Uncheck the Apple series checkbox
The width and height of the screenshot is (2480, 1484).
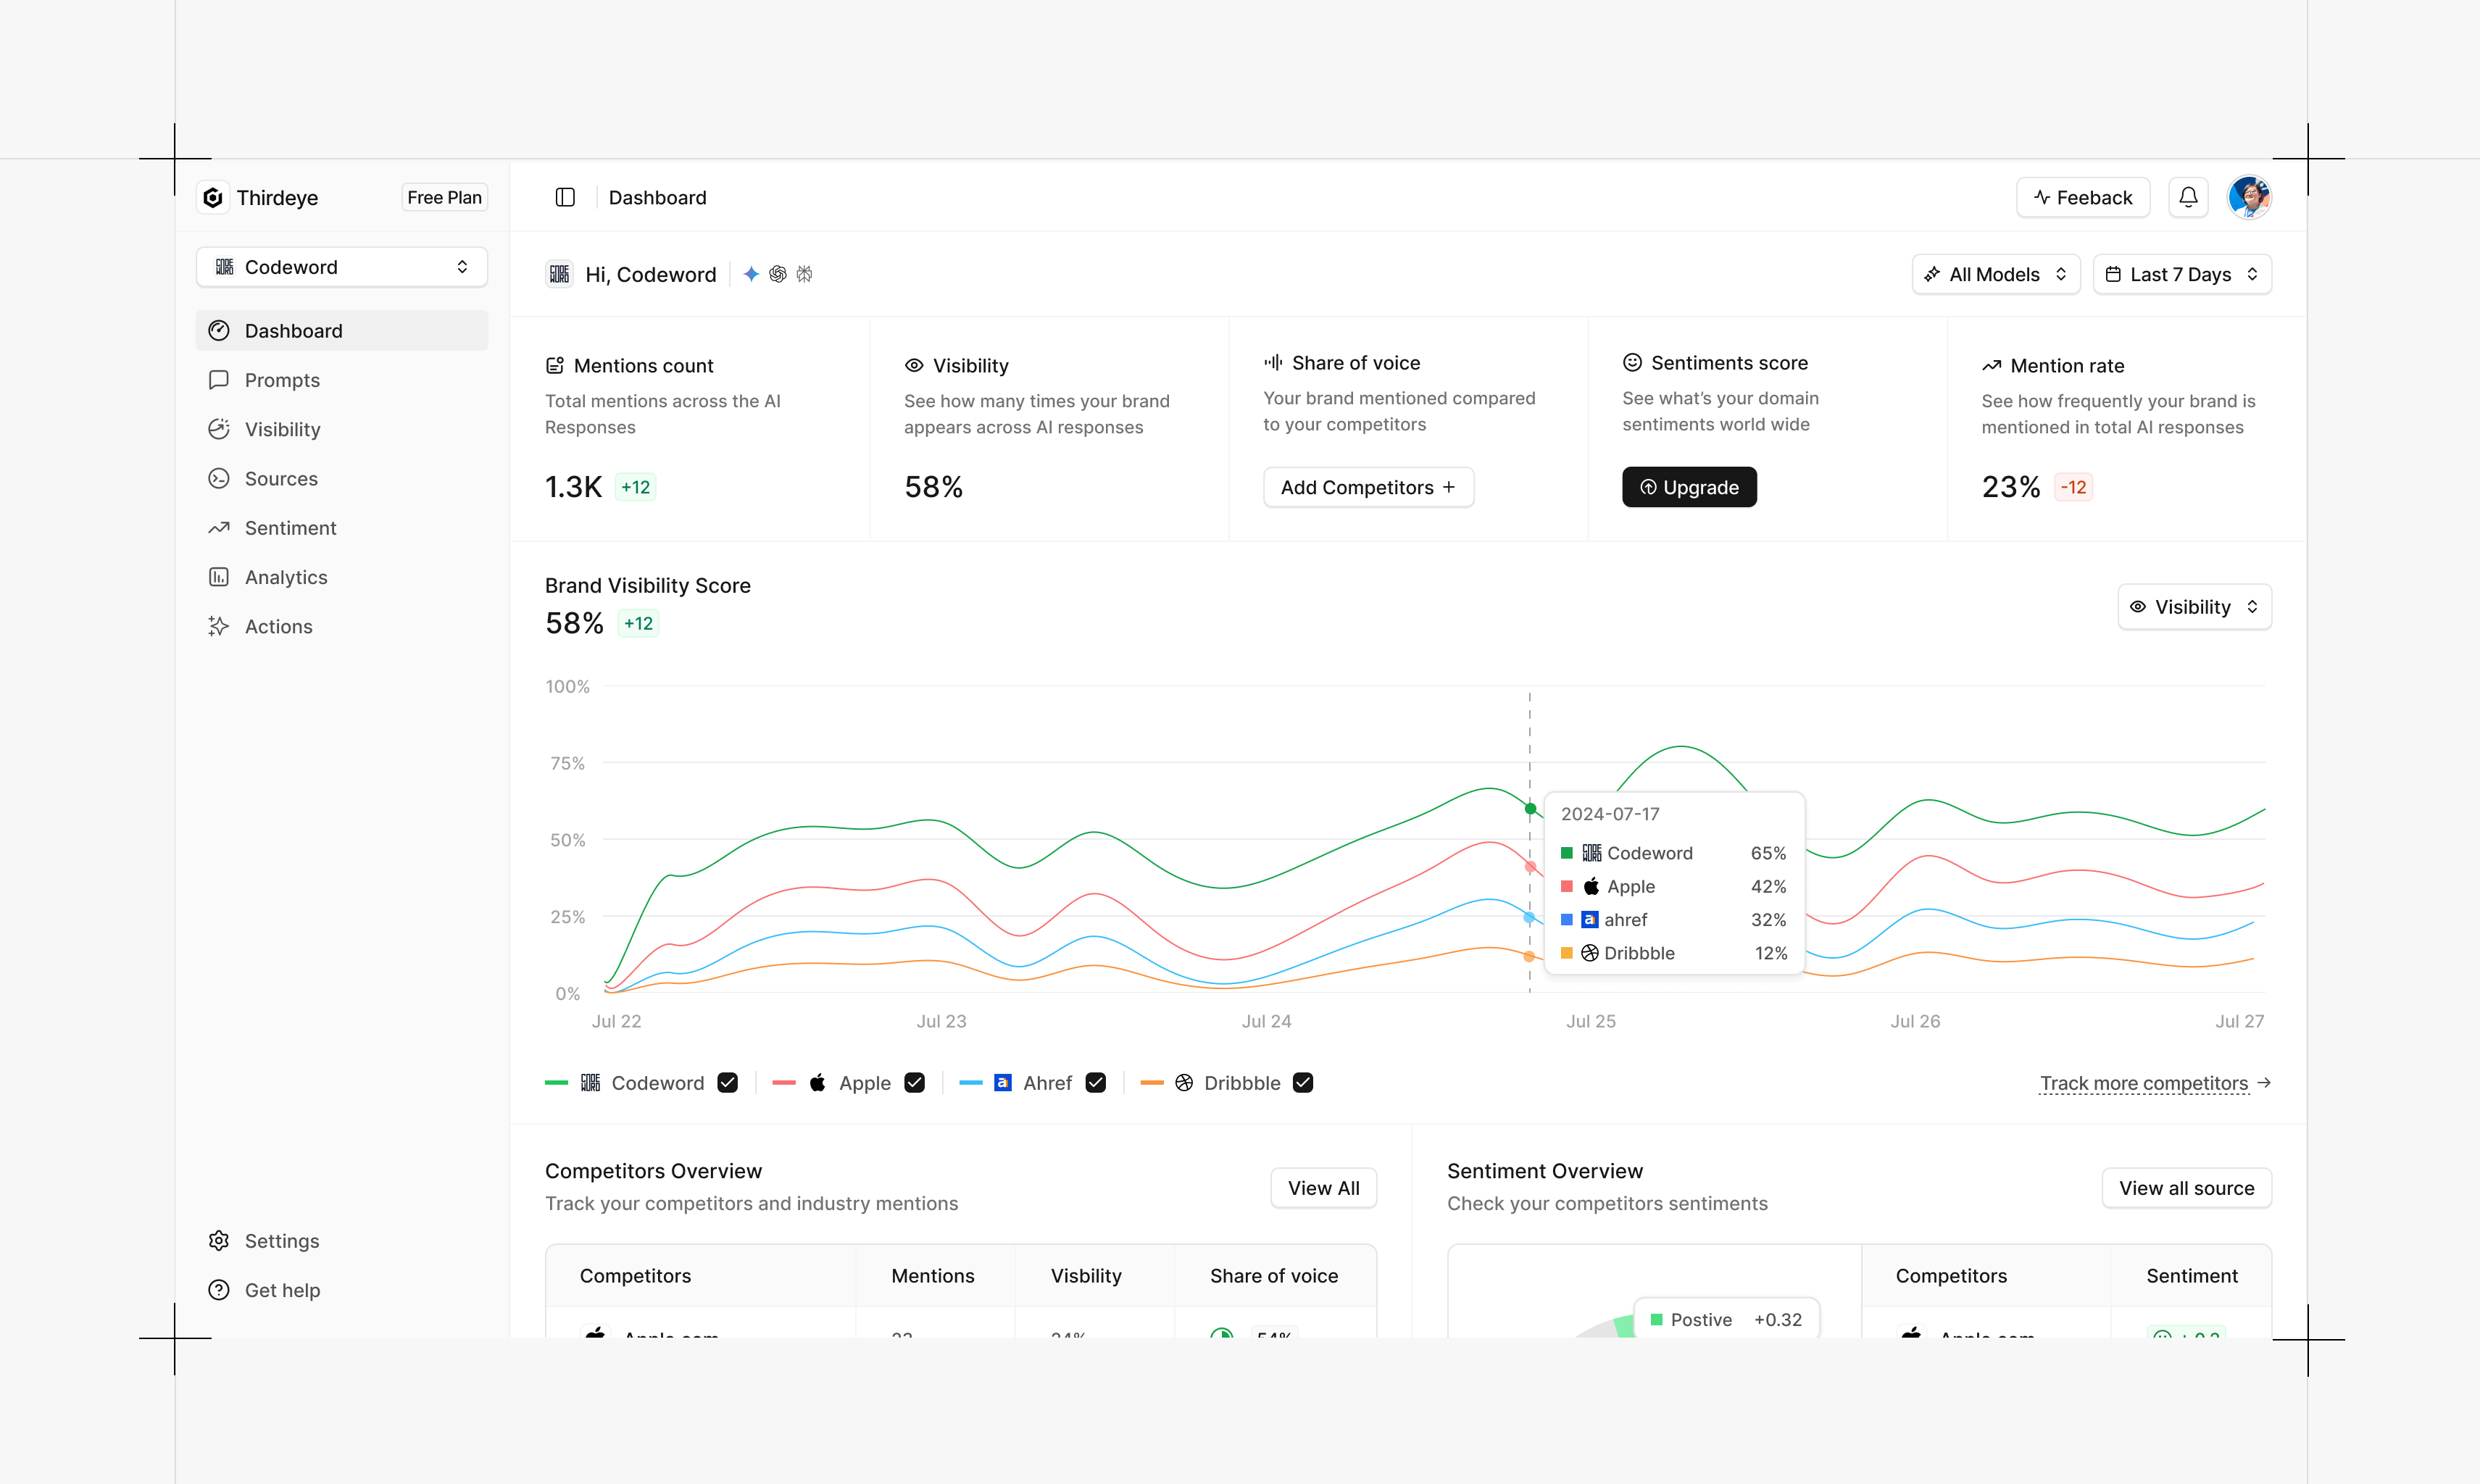coord(914,1082)
